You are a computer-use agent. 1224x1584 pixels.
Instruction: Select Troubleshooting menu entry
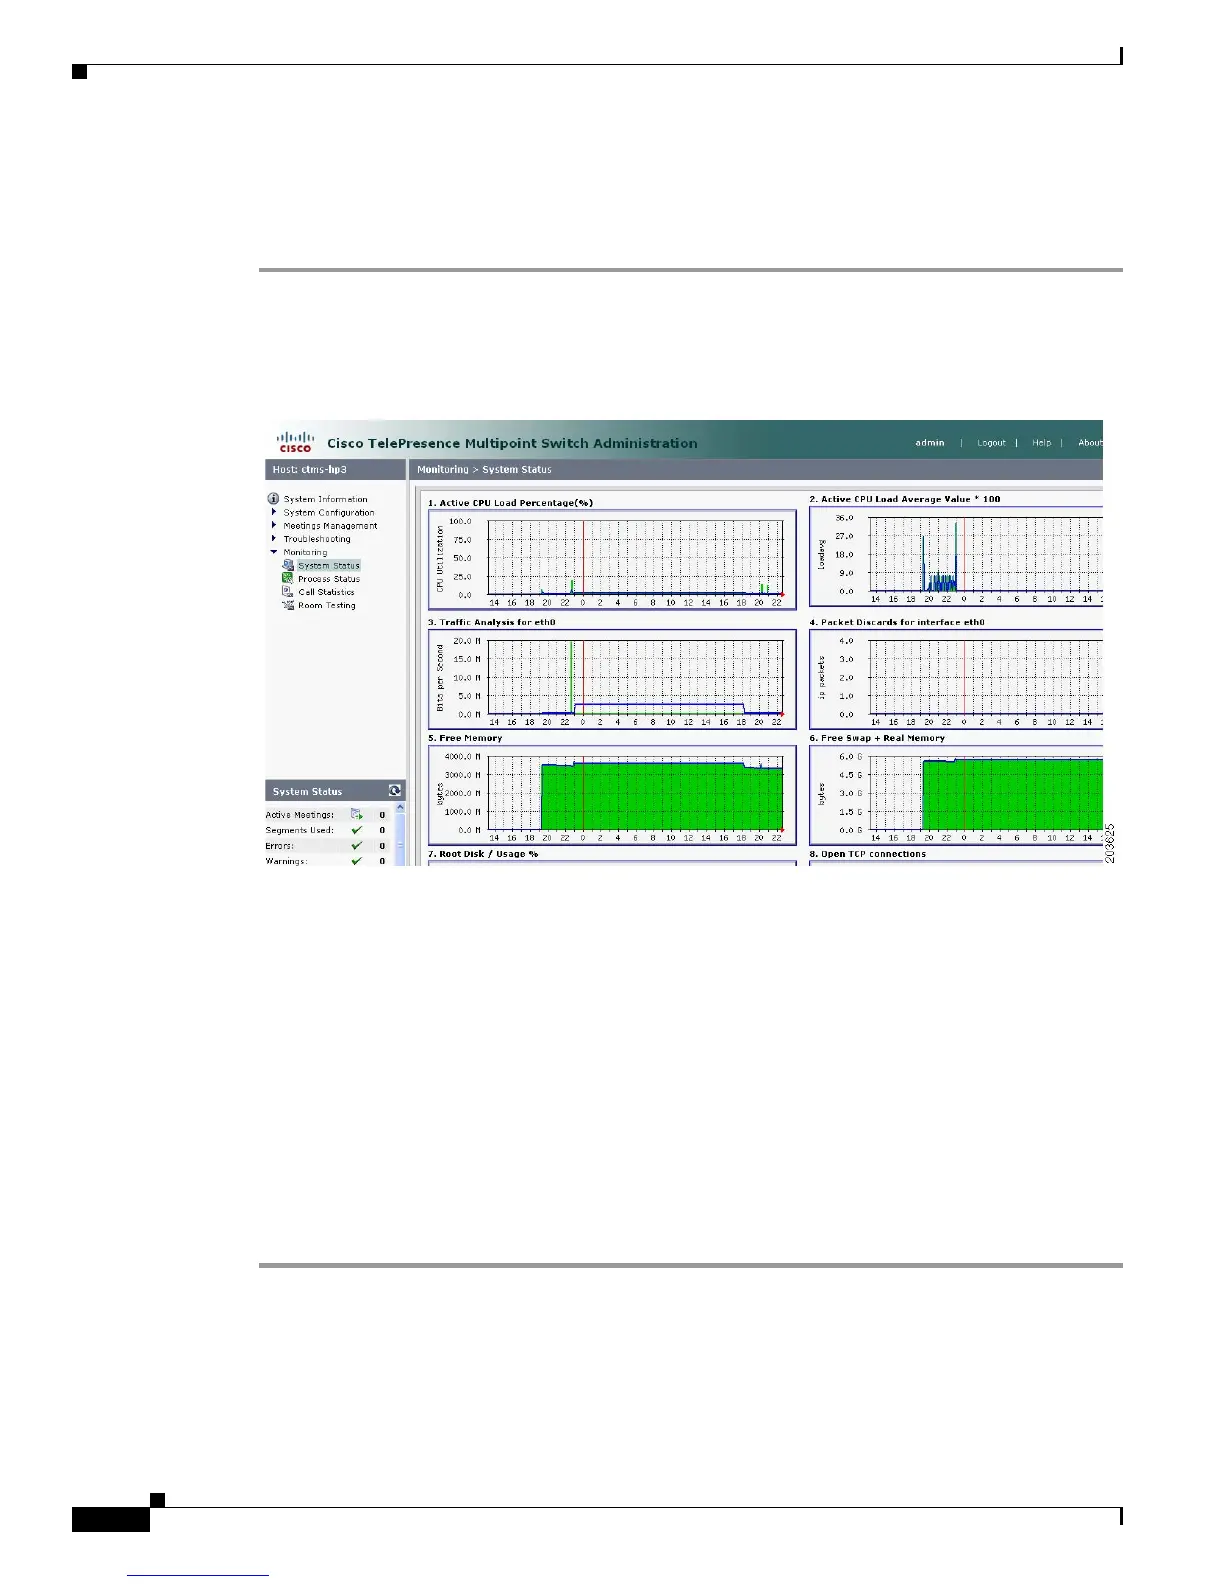pyautogui.click(x=317, y=538)
